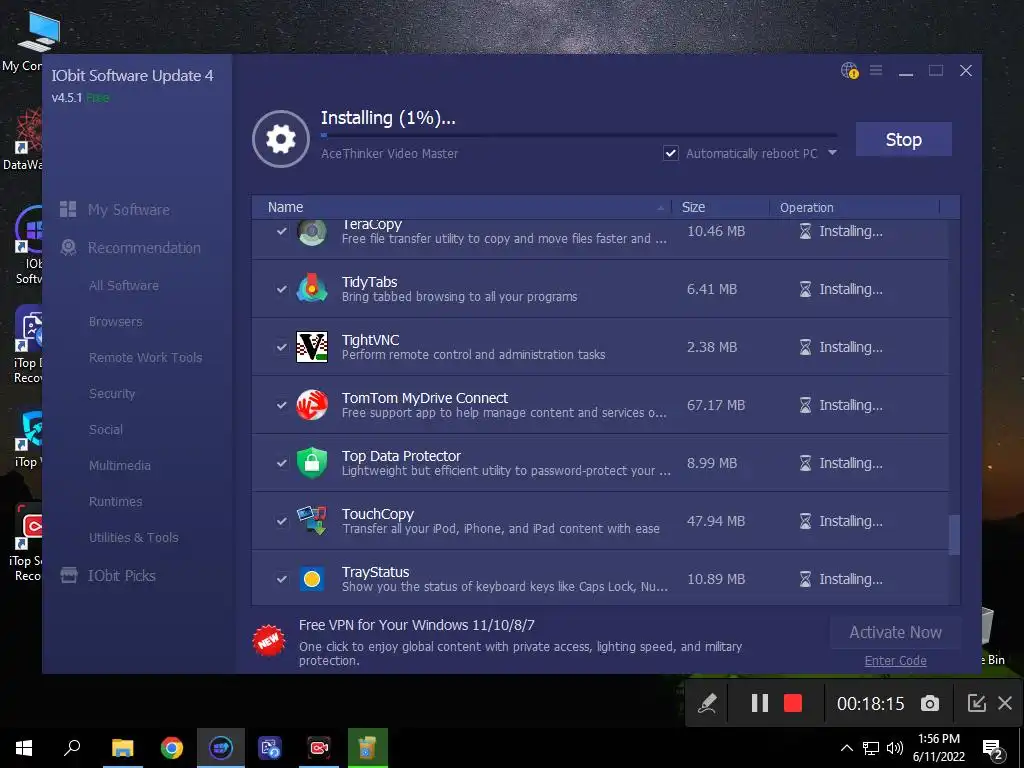Click the TouchCopy app icon
This screenshot has height=768, width=1024.
tap(312, 520)
